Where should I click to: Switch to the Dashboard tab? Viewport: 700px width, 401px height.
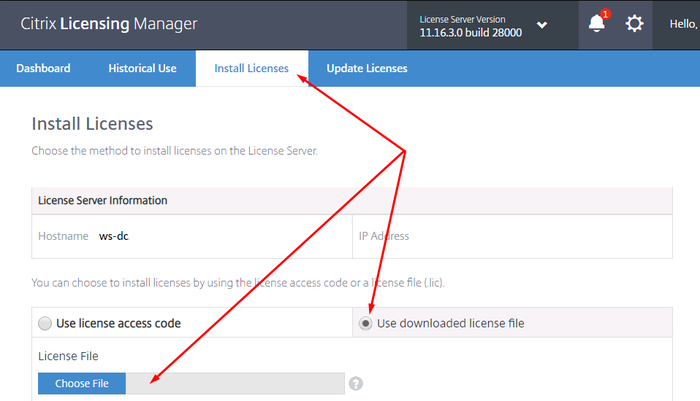43,68
